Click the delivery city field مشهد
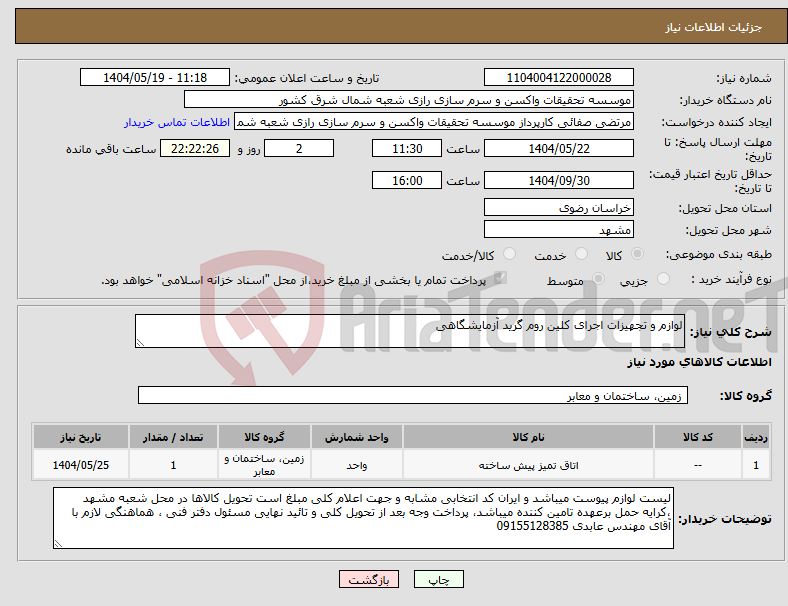Image resolution: width=788 pixels, height=606 pixels. pyautogui.click(x=558, y=229)
